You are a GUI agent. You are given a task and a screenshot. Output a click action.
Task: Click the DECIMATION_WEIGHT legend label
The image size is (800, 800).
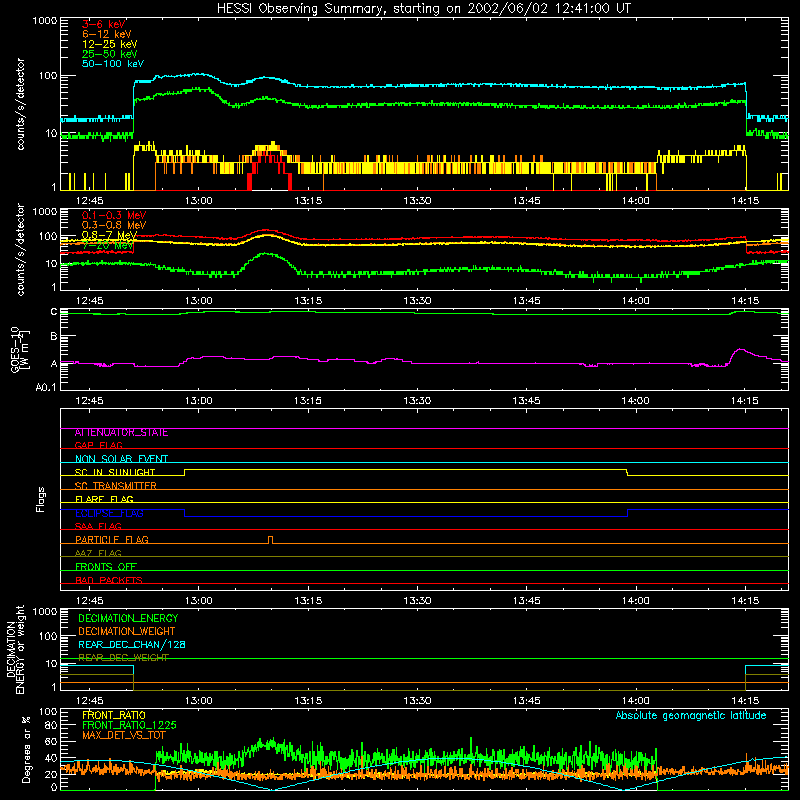point(127,631)
